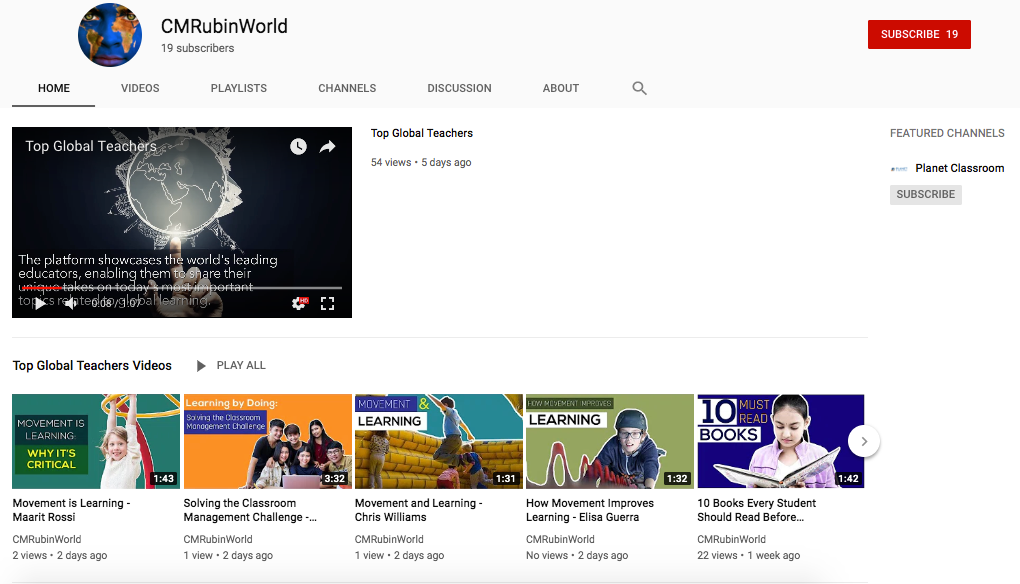Click the Featured Channels heading
The image size is (1020, 584).
pyautogui.click(x=947, y=133)
